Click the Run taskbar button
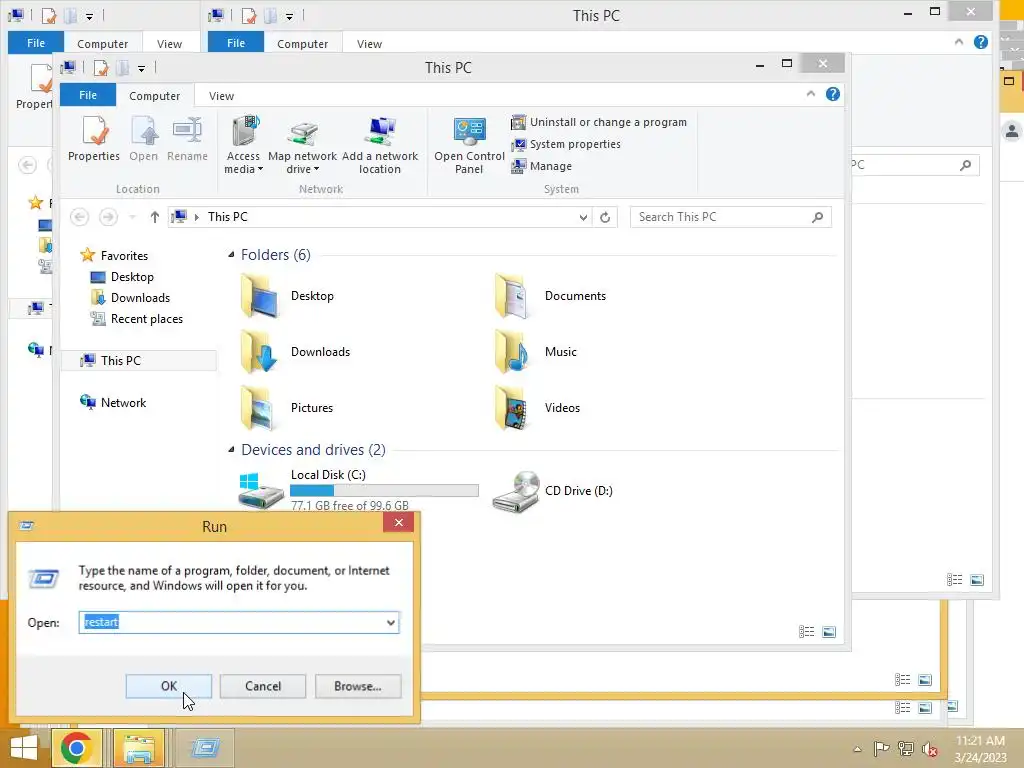The height and width of the screenshot is (768, 1024). 205,748
